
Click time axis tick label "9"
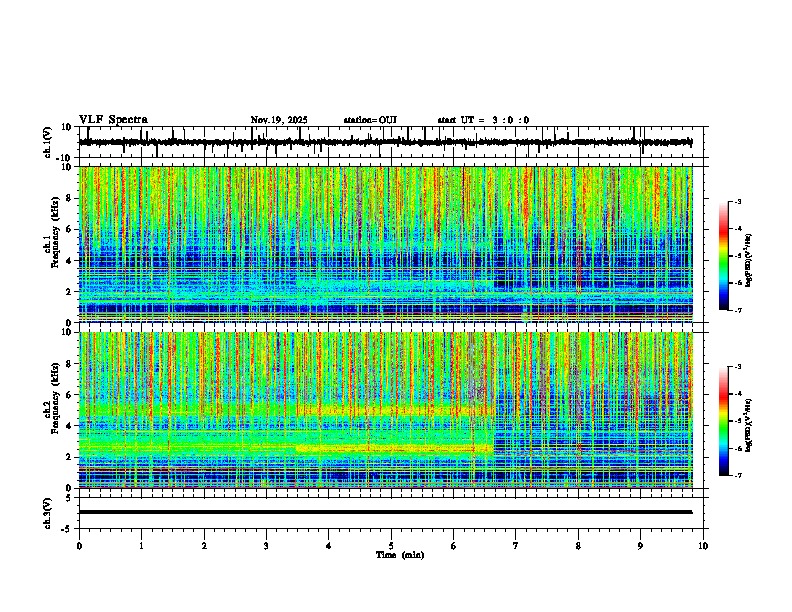coord(640,546)
